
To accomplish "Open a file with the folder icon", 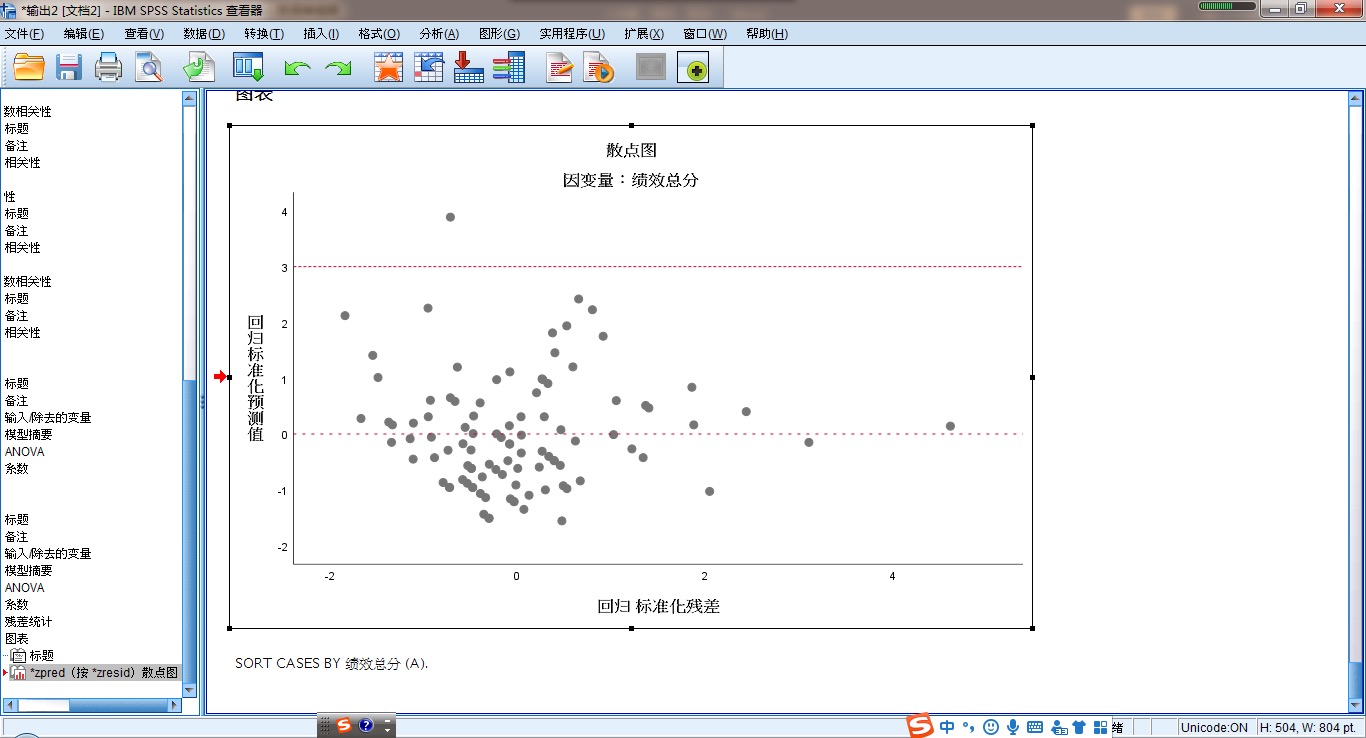I will tap(29, 67).
